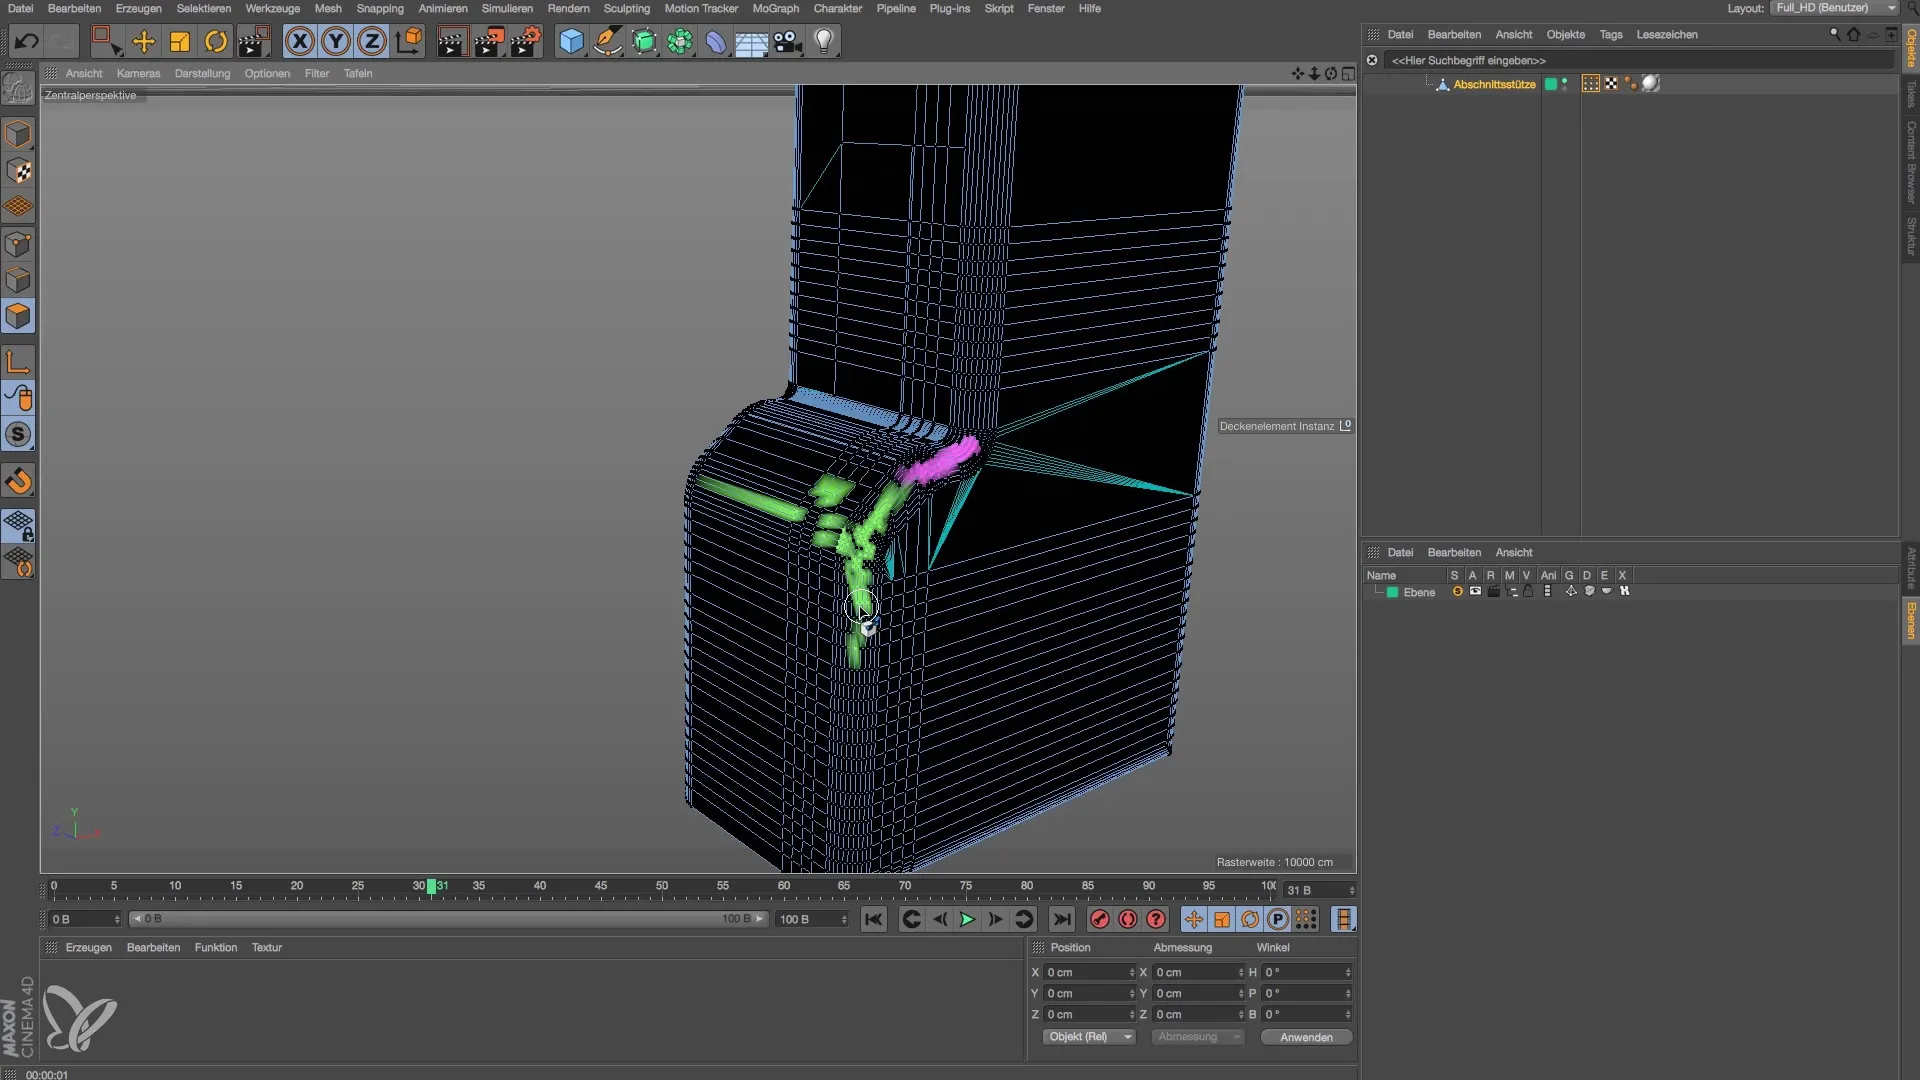Toggle Snap (S) in left toolbar

pyautogui.click(x=18, y=434)
